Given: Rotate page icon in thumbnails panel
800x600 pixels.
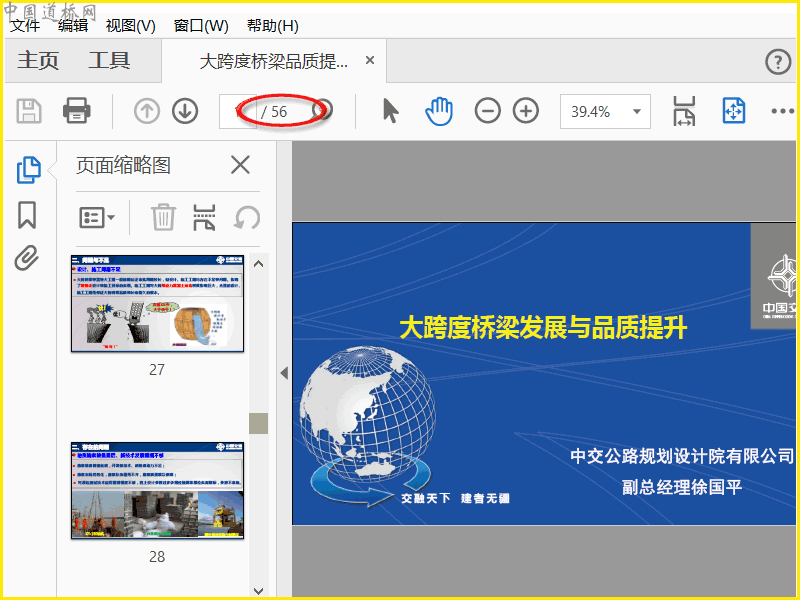Looking at the screenshot, I should (247, 218).
